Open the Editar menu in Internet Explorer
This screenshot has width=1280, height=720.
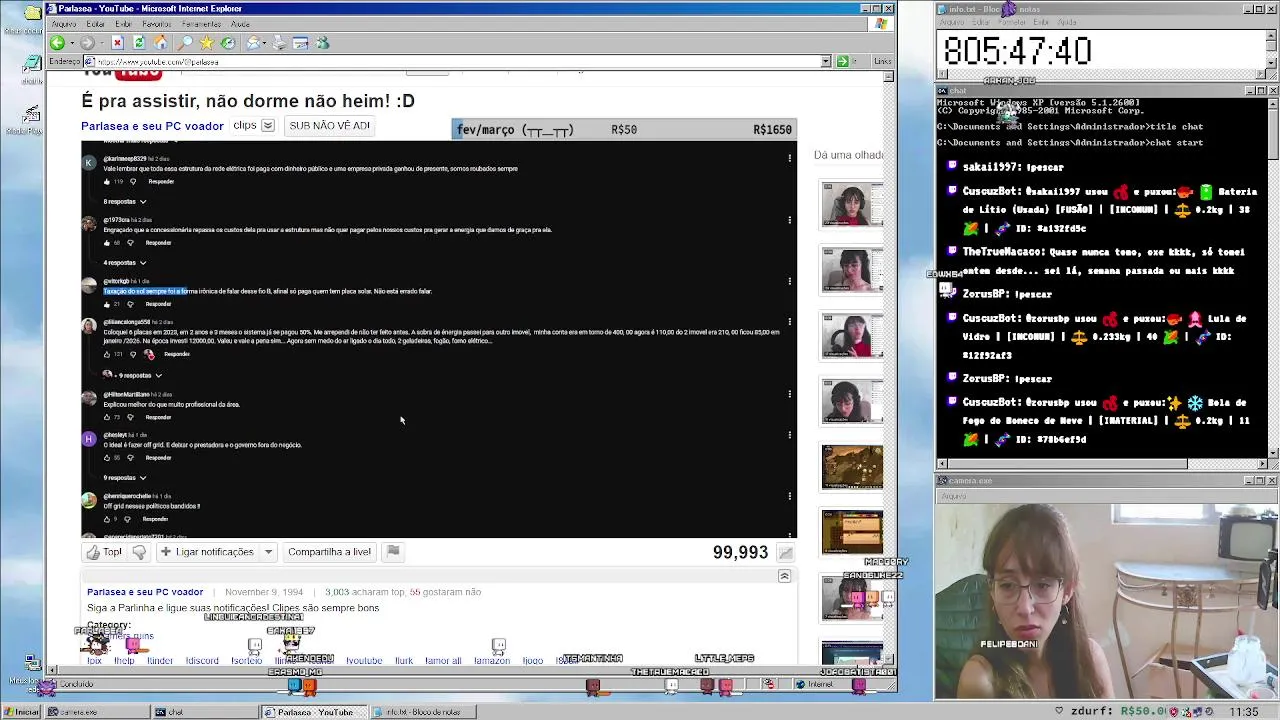click(96, 24)
